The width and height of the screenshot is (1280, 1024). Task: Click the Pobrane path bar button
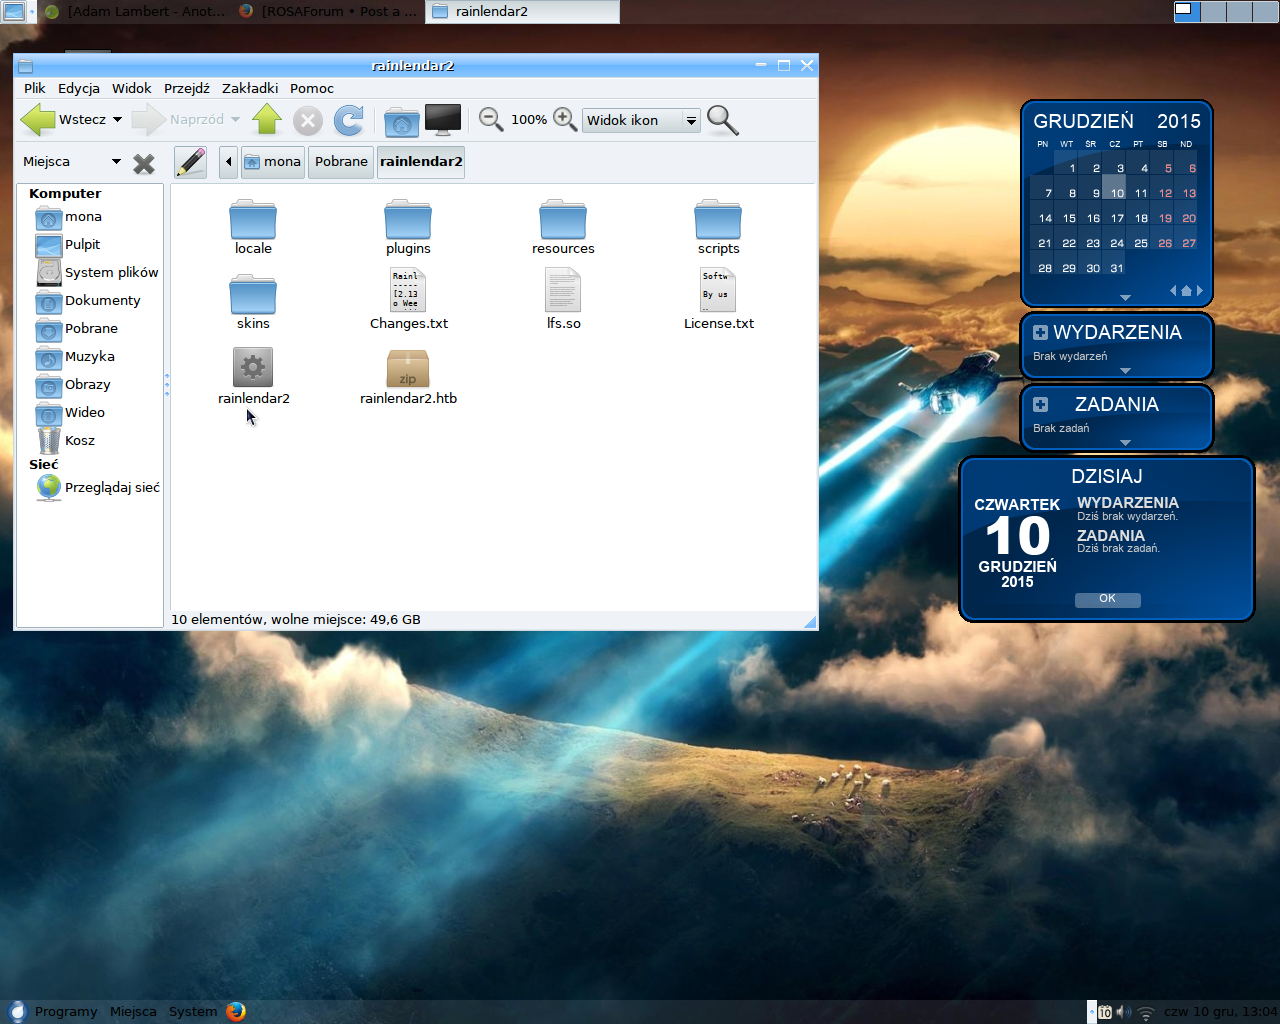tap(341, 162)
